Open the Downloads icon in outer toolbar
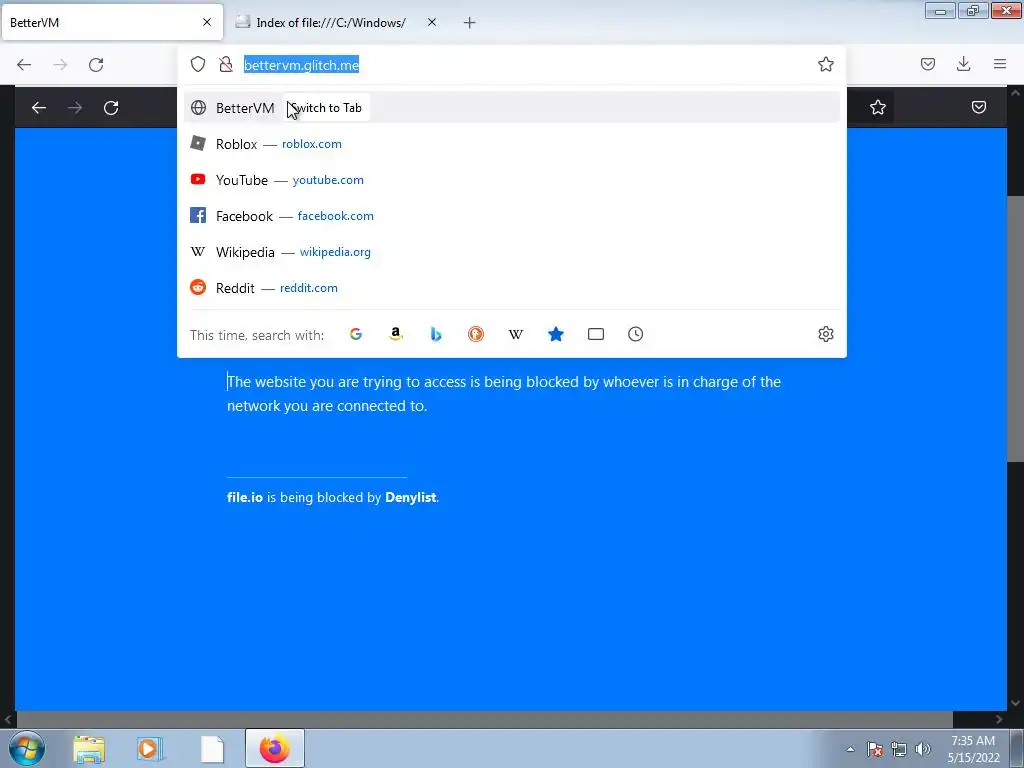Viewport: 1024px width, 768px height. point(963,64)
